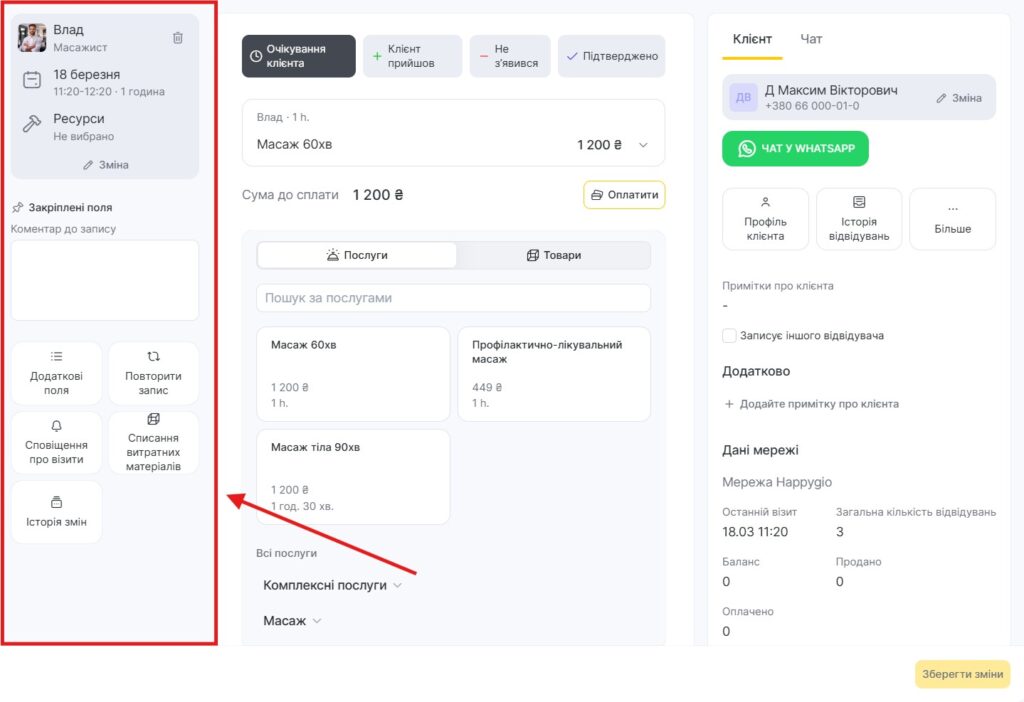The height and width of the screenshot is (702, 1024).
Task: Switch to the Чат tab
Action: [811, 39]
